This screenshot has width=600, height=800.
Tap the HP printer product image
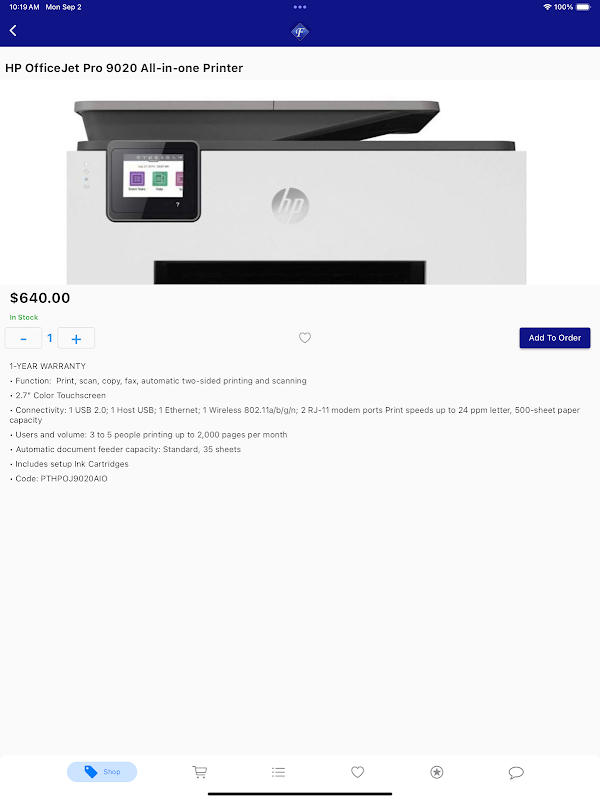296,192
